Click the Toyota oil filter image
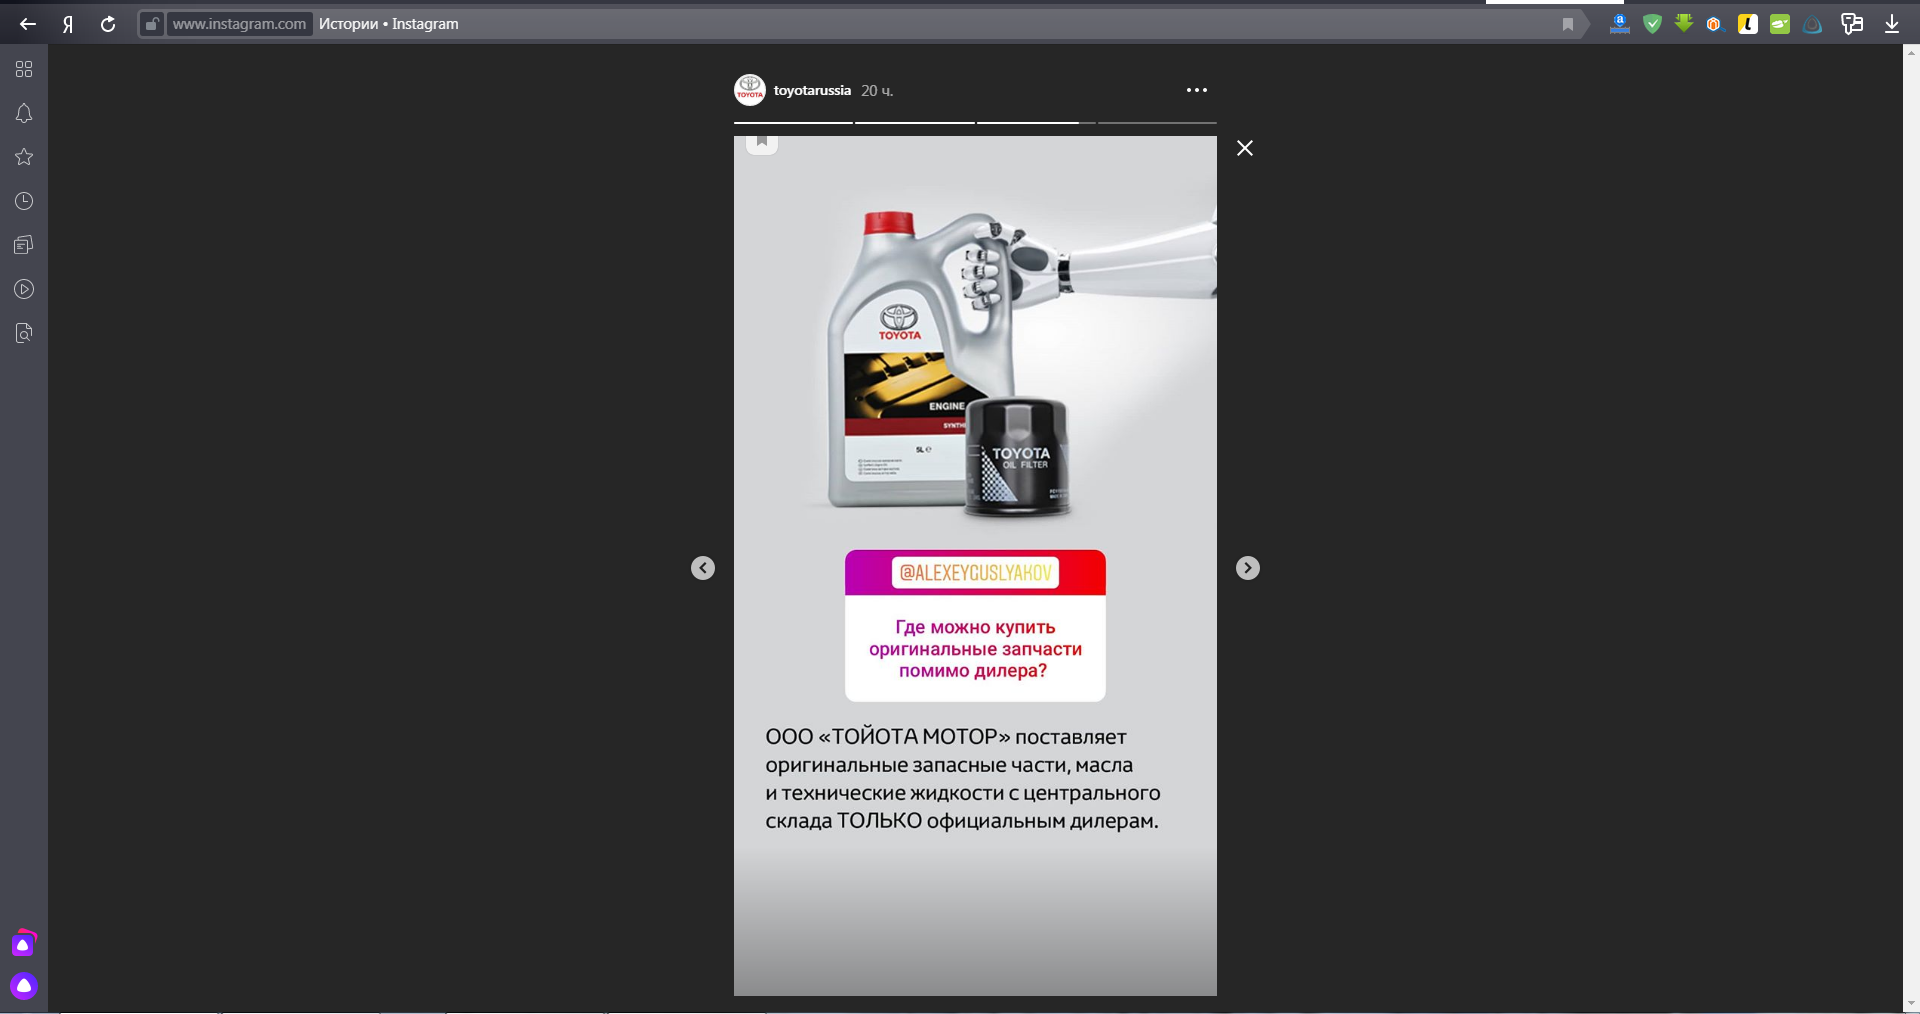The height and width of the screenshot is (1014, 1920). (x=1020, y=457)
